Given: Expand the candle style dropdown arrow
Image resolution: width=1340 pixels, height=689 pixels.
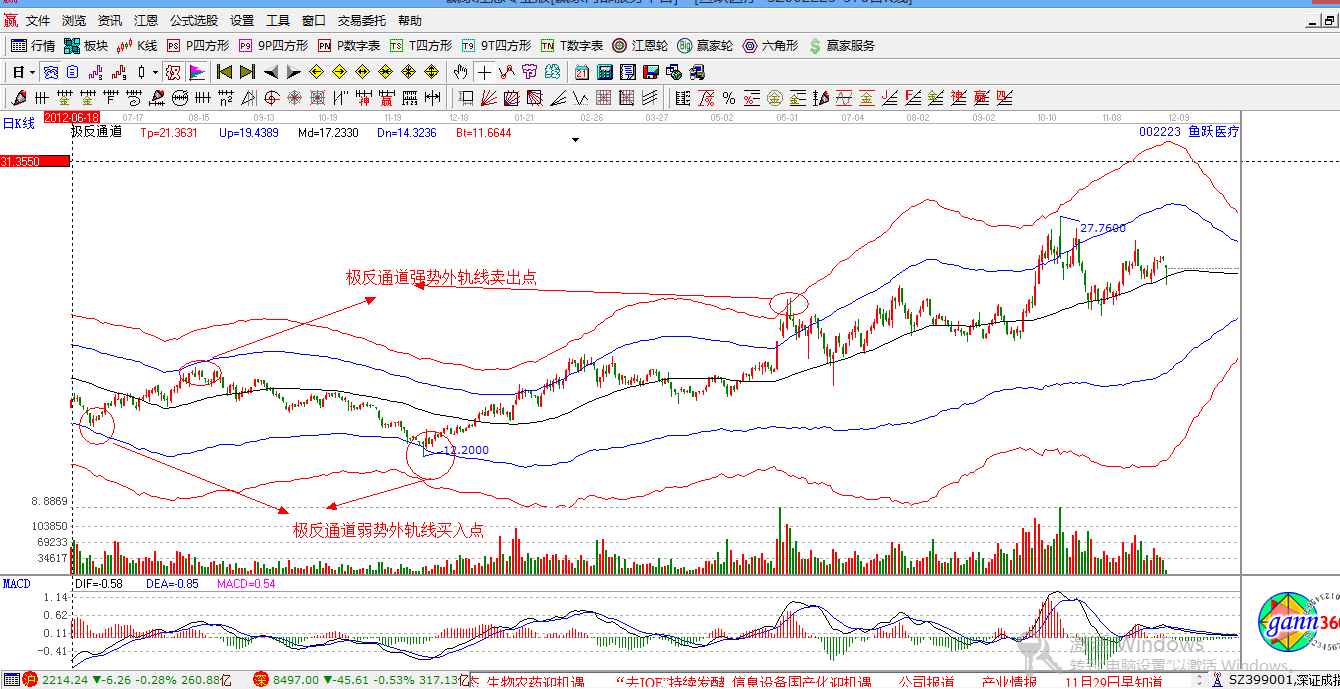Looking at the screenshot, I should pos(154,72).
